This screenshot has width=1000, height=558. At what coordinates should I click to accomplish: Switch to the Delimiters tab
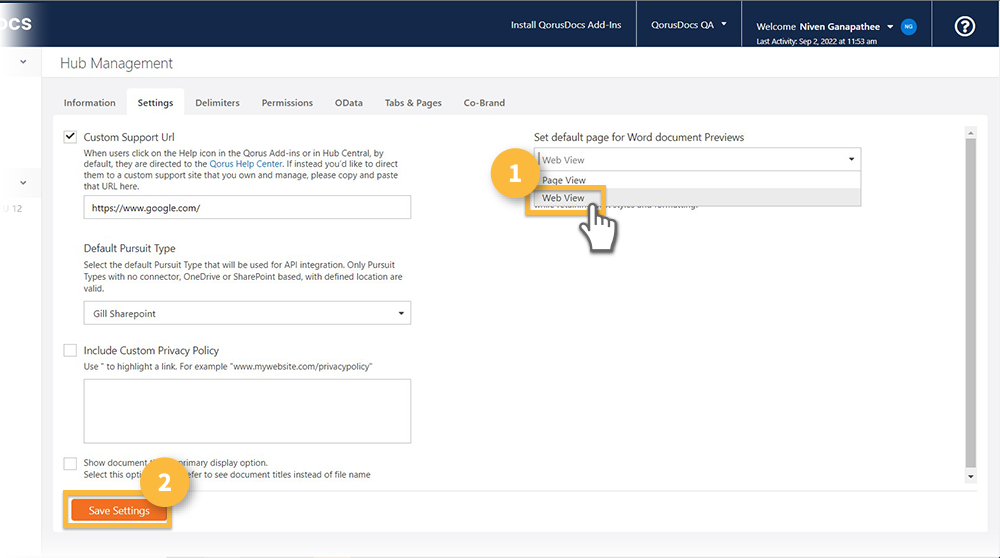[217, 103]
